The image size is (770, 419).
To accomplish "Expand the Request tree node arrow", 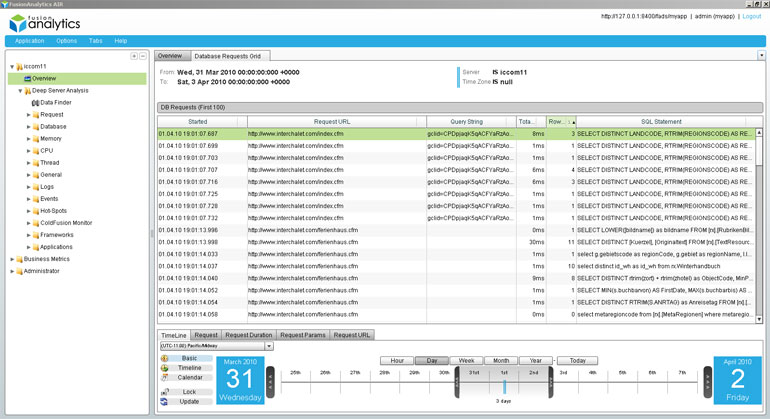I will (x=28, y=115).
